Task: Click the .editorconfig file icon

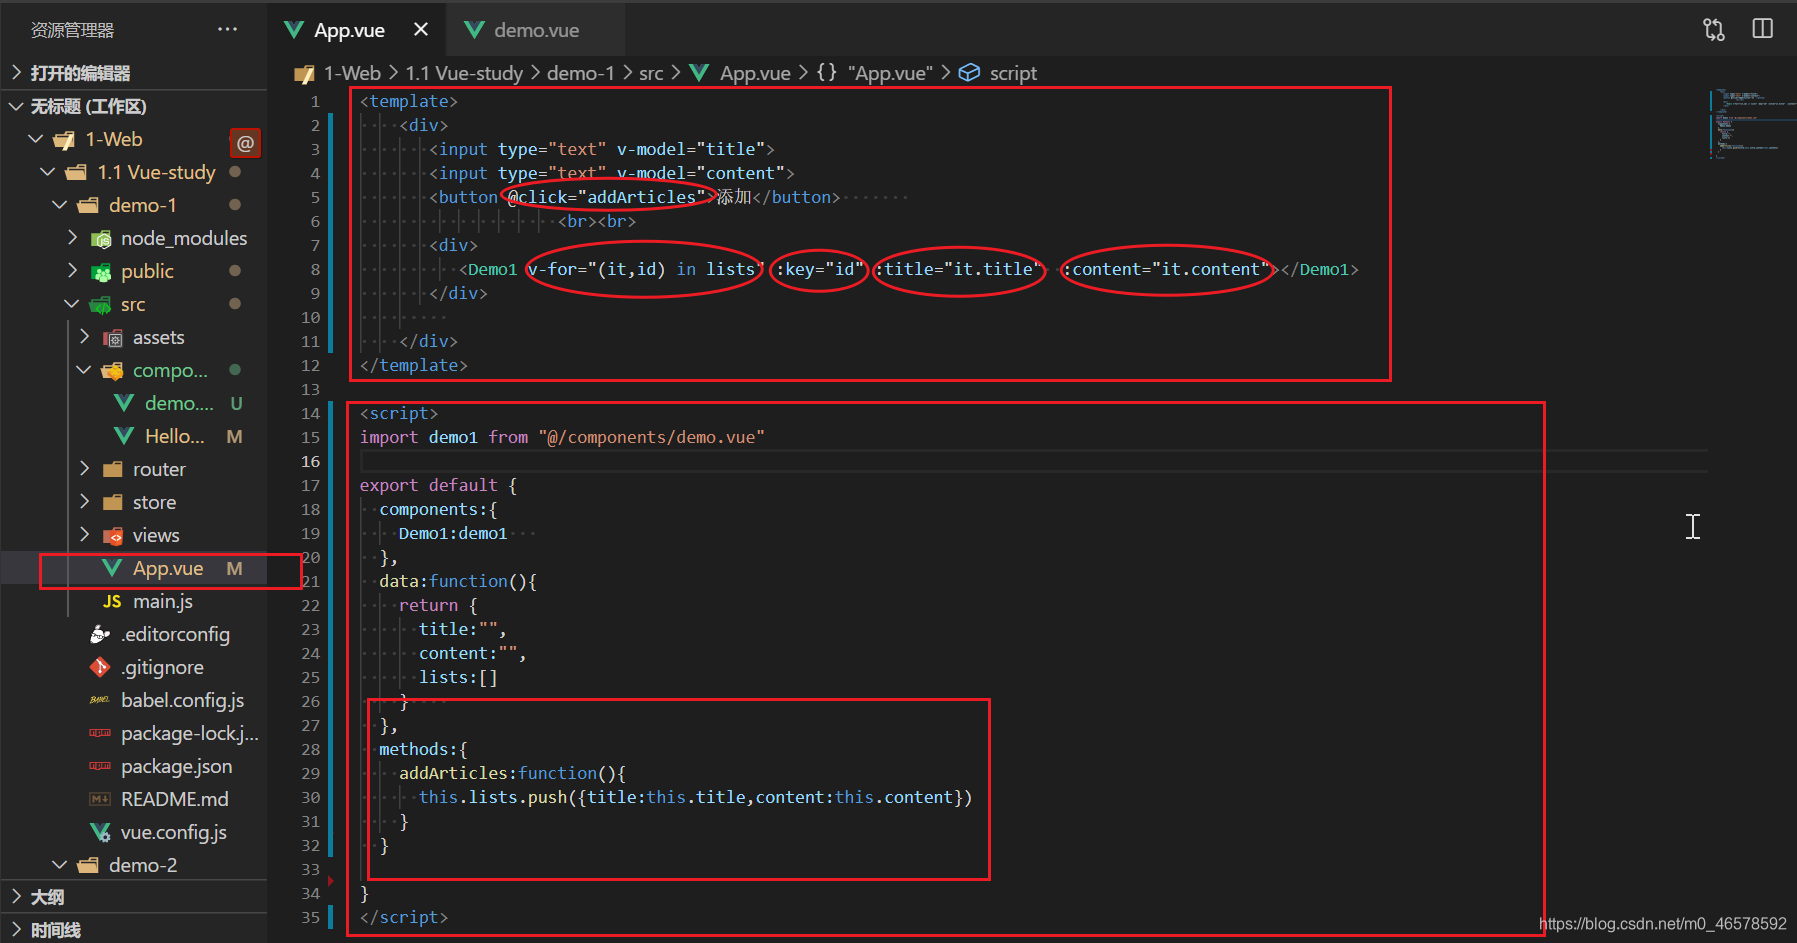Action: (x=100, y=634)
